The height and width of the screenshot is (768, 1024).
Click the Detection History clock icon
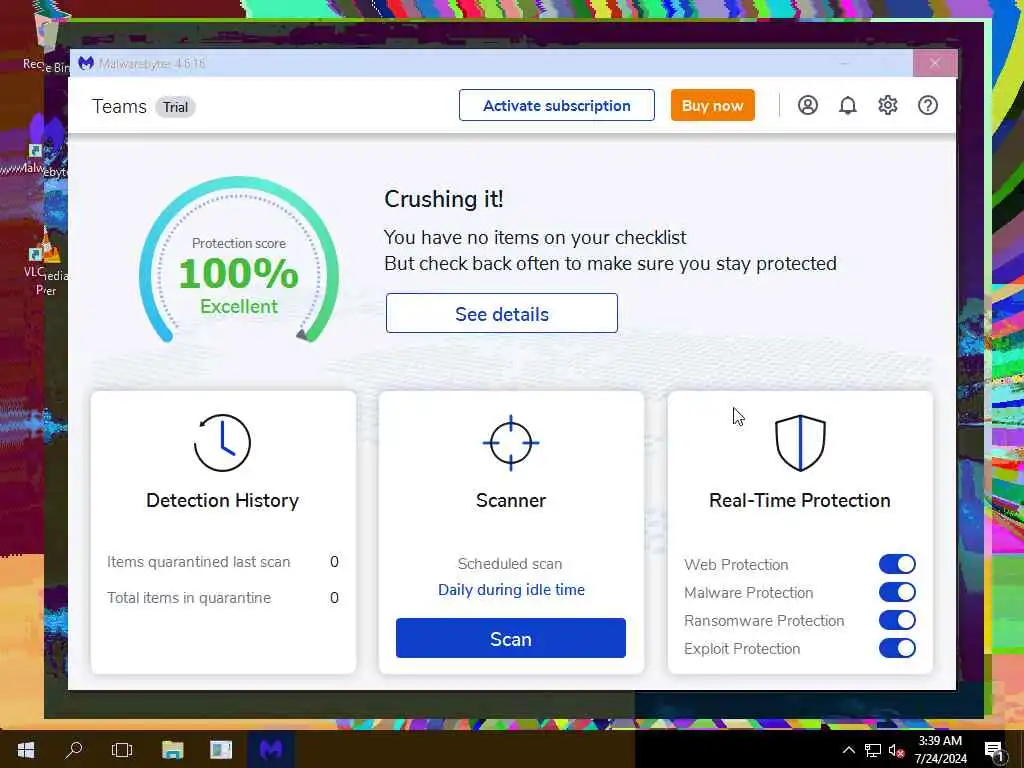pos(222,443)
